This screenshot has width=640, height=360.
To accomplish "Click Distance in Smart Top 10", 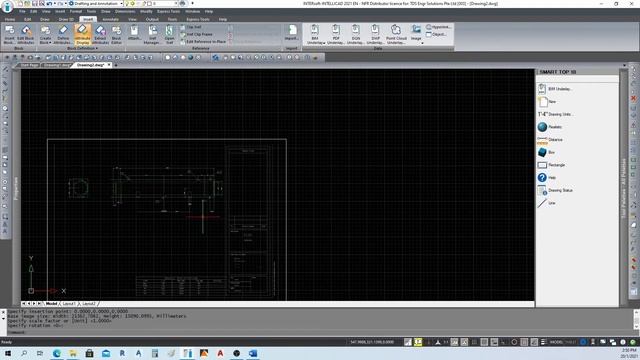I will [x=550, y=140].
